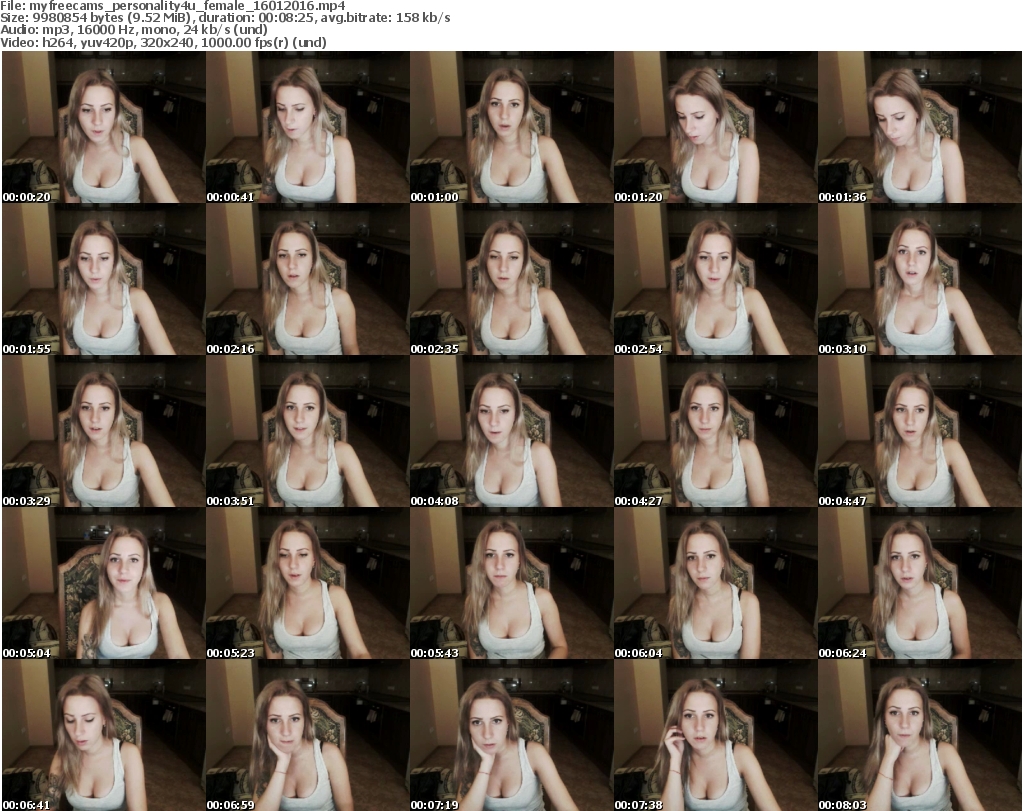This screenshot has height=811, width=1024.
Task: Select the thumbnail at 00:07:19
Action: click(511, 736)
